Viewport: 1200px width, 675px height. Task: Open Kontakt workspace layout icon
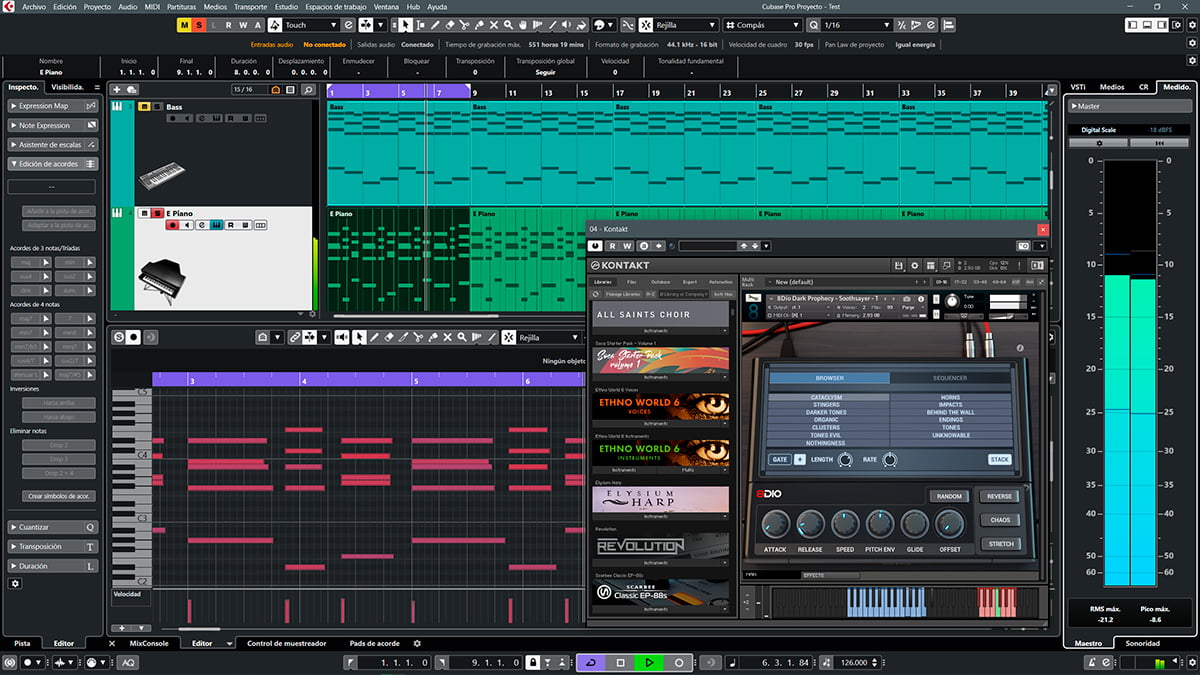930,266
